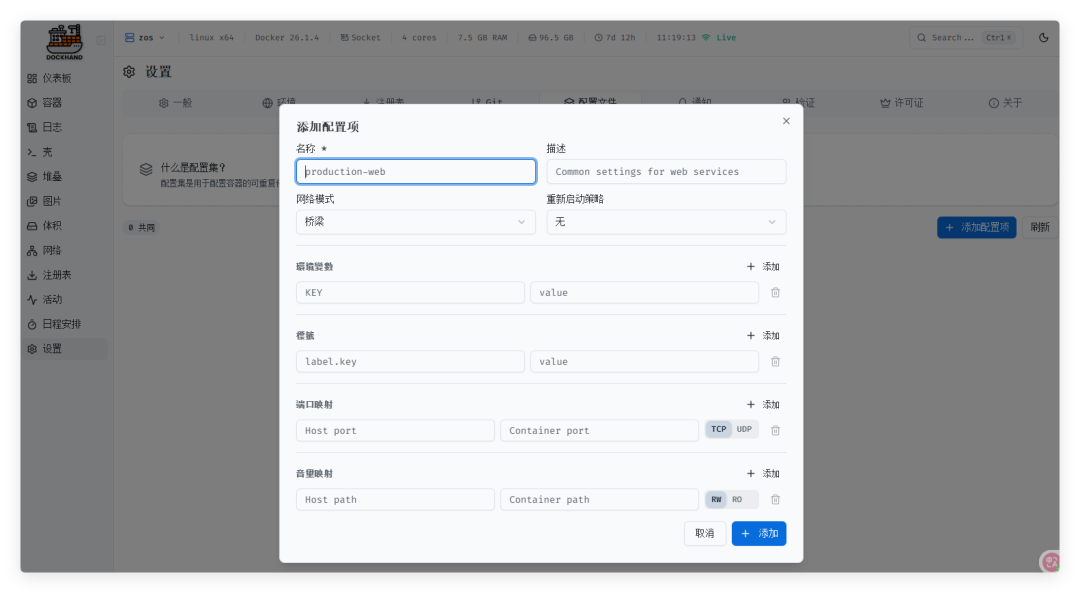Image resolution: width=1080 pixels, height=593 pixels.
Task: Open the 网络模式 dropdown
Action: 416,222
